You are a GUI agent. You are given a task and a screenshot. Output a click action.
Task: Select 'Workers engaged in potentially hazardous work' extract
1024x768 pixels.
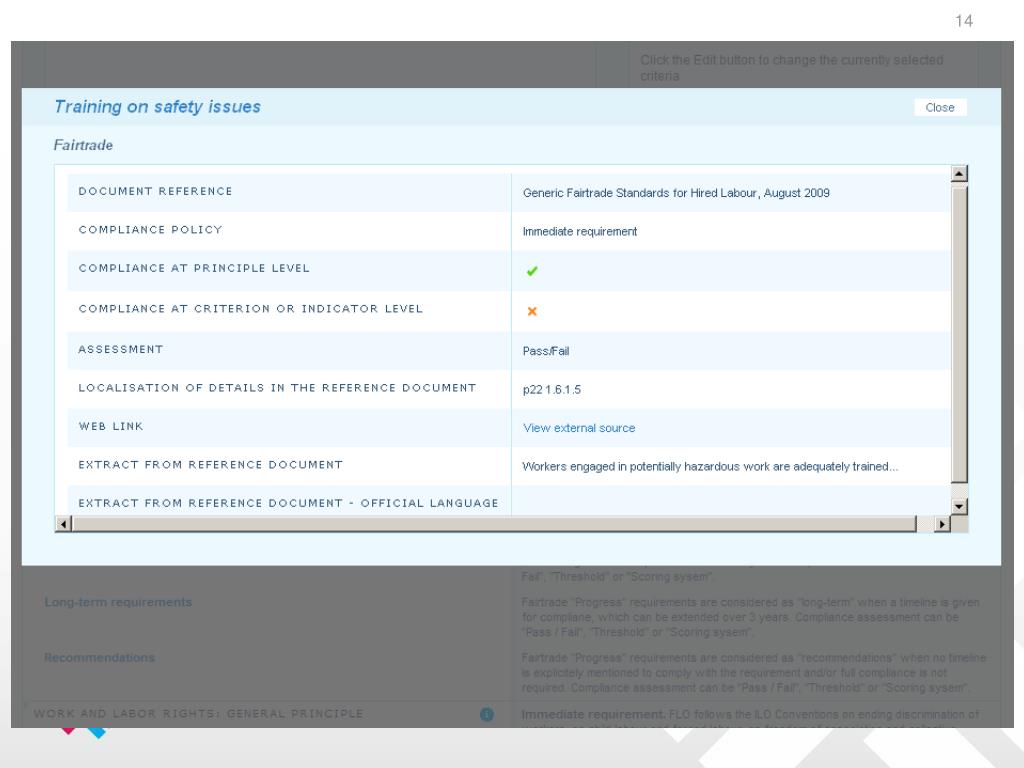coord(710,466)
